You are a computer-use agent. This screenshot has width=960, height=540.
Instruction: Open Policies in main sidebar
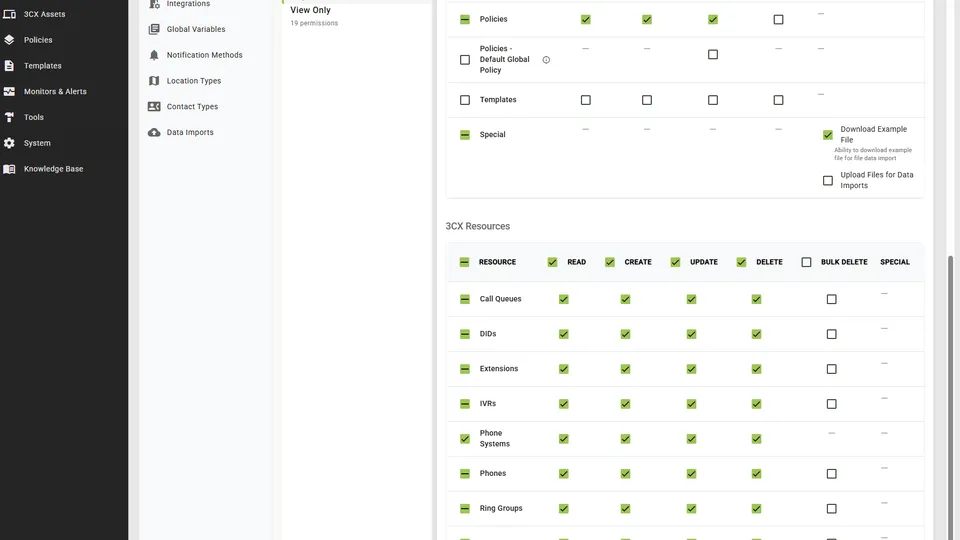point(38,40)
